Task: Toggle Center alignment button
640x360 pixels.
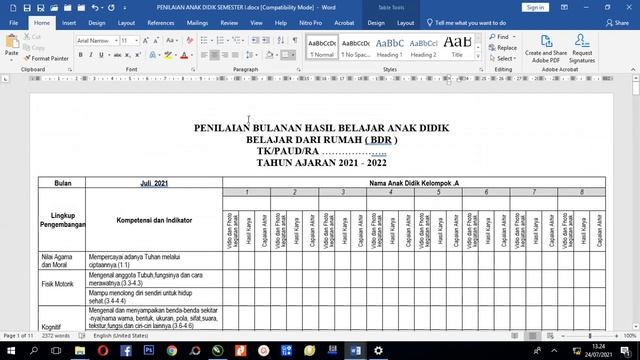Action: coord(214,55)
